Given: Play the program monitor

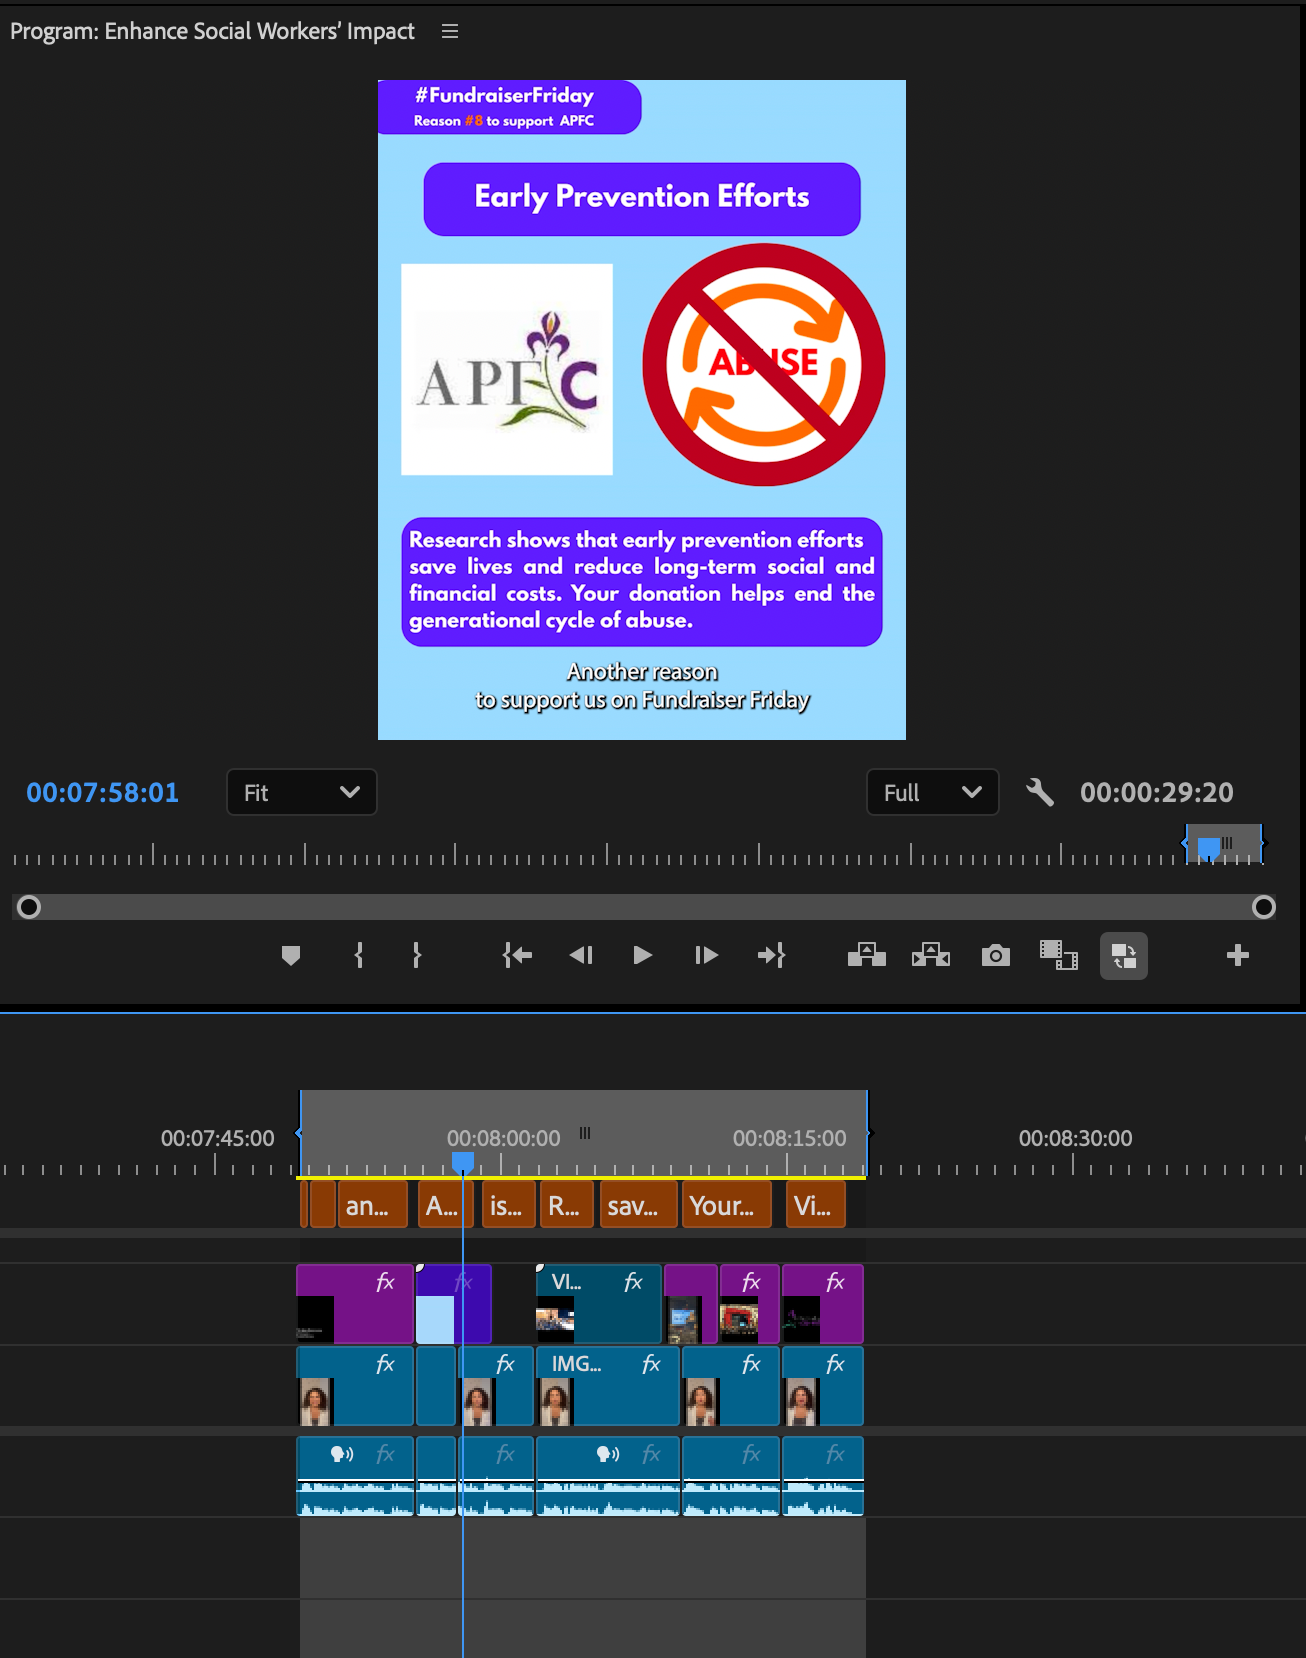Looking at the screenshot, I should 643,956.
